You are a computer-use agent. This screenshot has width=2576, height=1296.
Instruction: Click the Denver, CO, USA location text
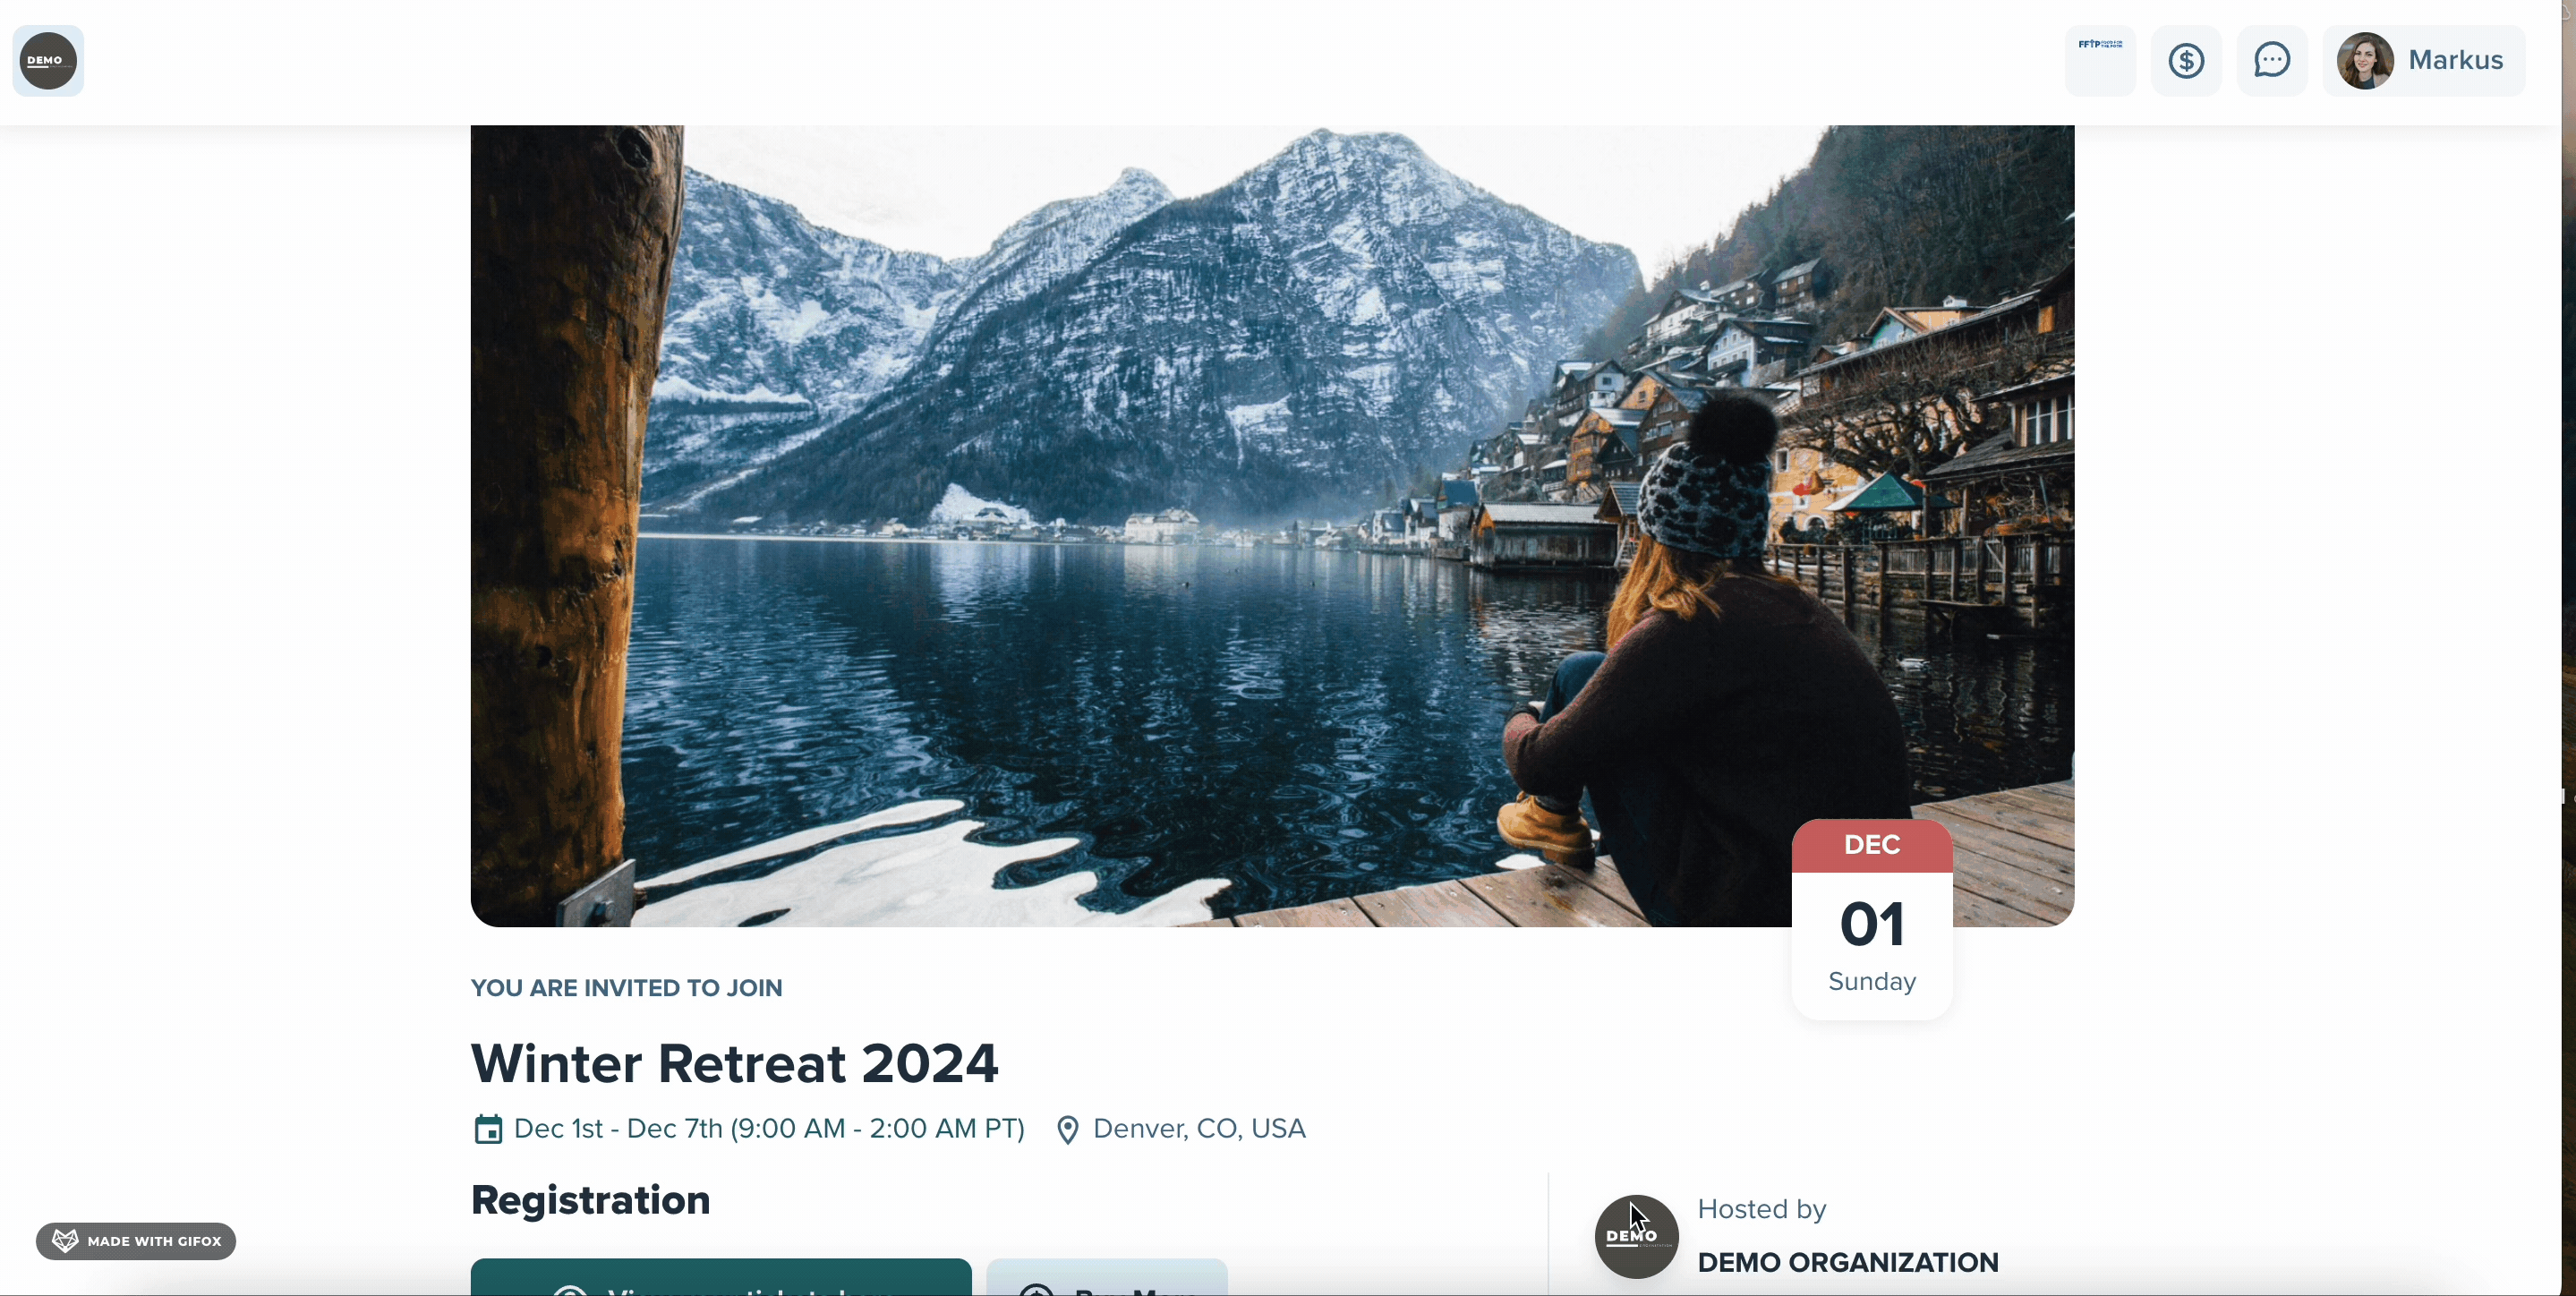(1199, 1129)
